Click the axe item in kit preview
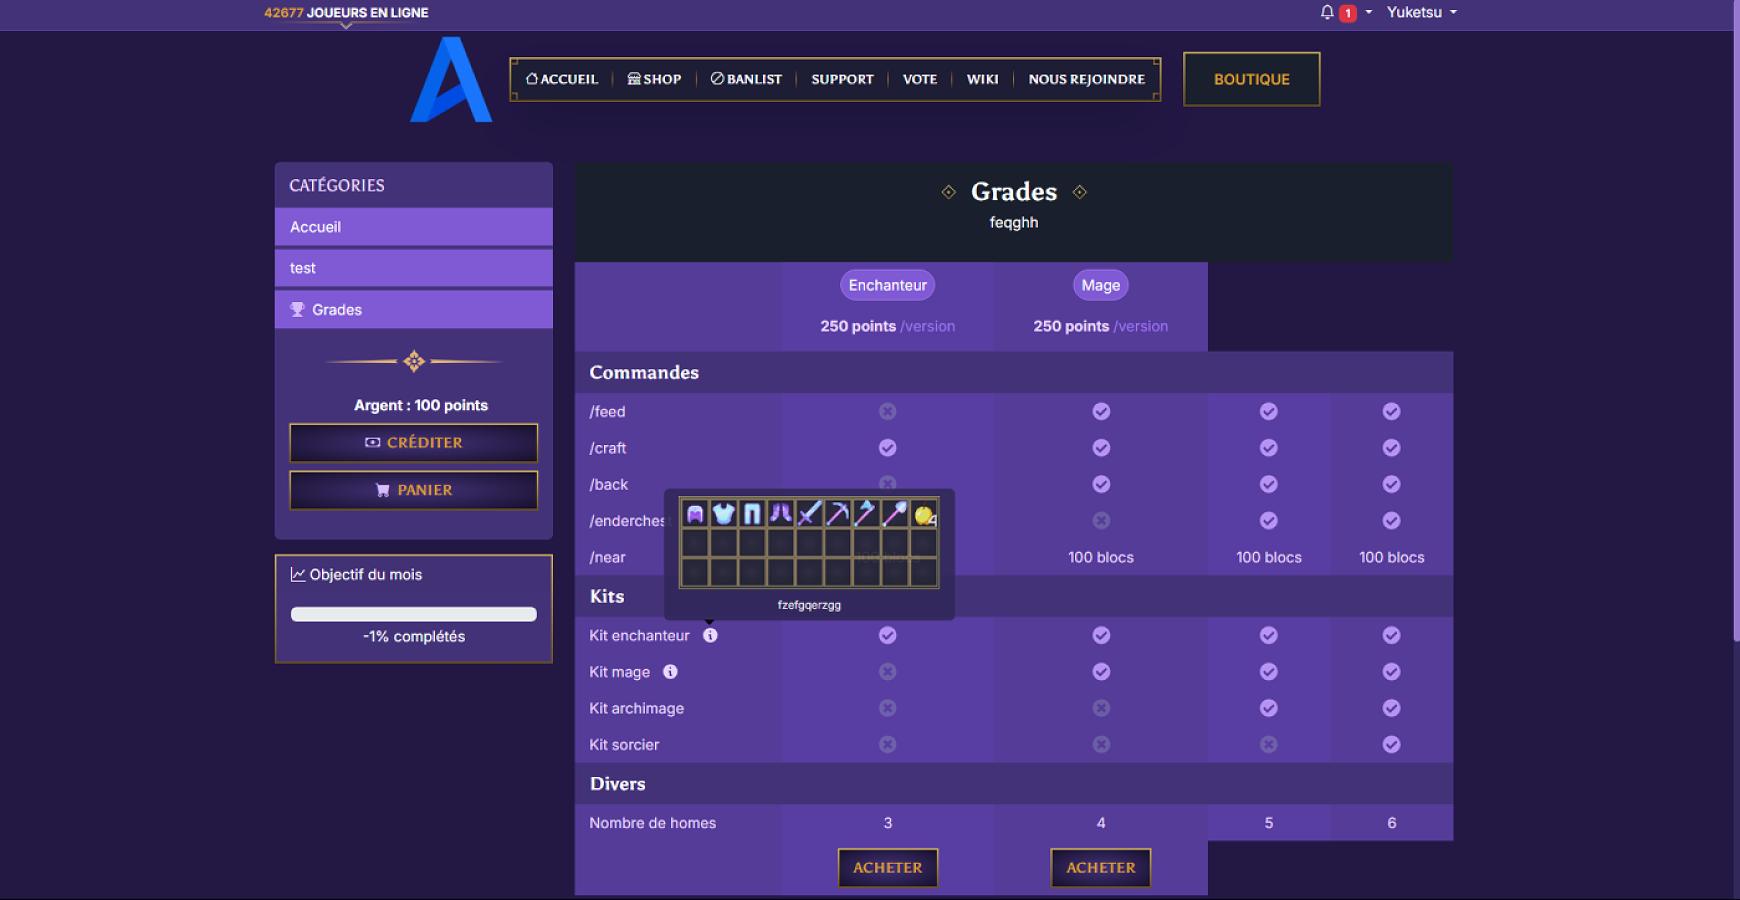Image resolution: width=1740 pixels, height=900 pixels. coord(866,514)
